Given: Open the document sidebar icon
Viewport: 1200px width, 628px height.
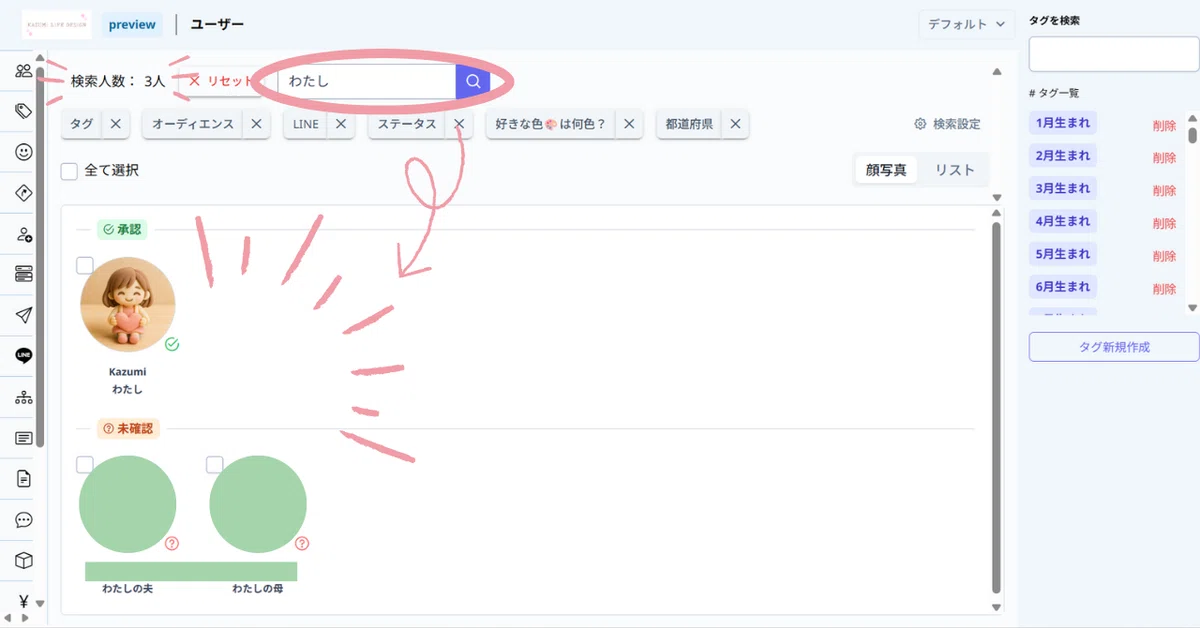Looking at the screenshot, I should click(x=23, y=479).
